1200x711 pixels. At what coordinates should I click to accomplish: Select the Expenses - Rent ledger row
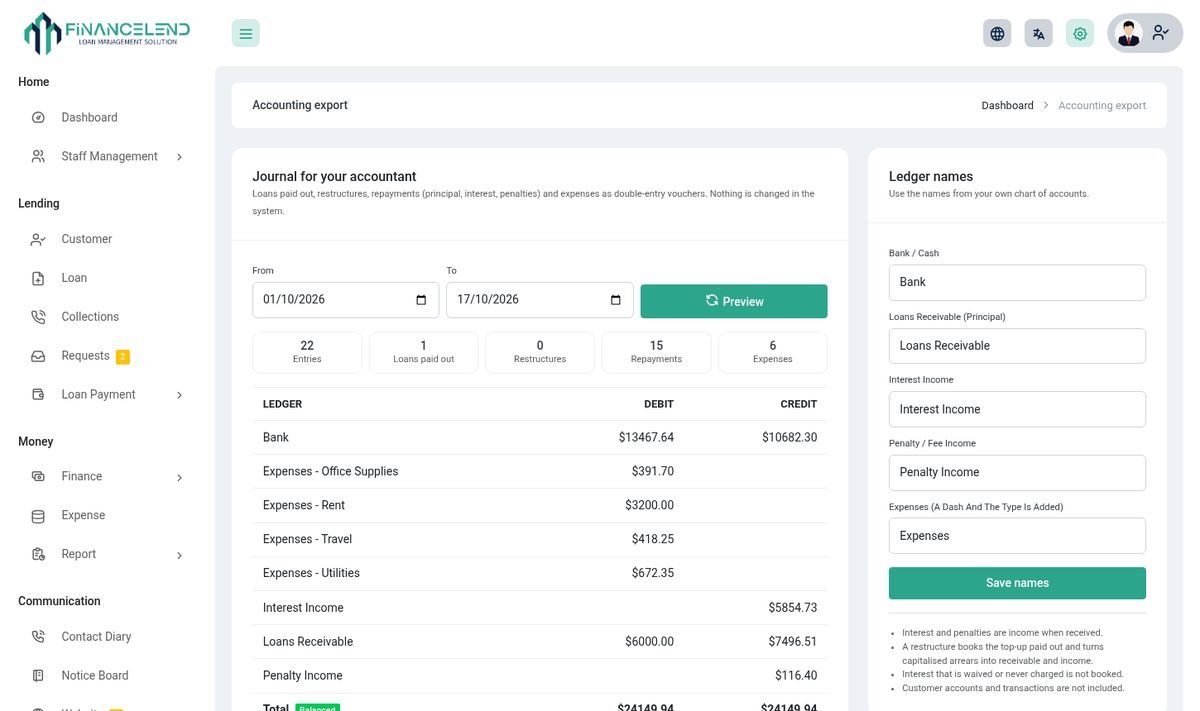(540, 505)
